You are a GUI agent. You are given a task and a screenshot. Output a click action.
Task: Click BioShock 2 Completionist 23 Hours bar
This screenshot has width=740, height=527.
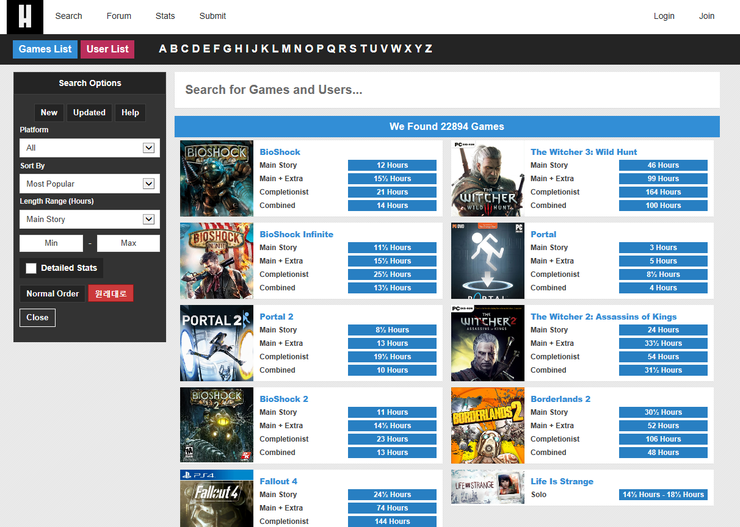392,439
